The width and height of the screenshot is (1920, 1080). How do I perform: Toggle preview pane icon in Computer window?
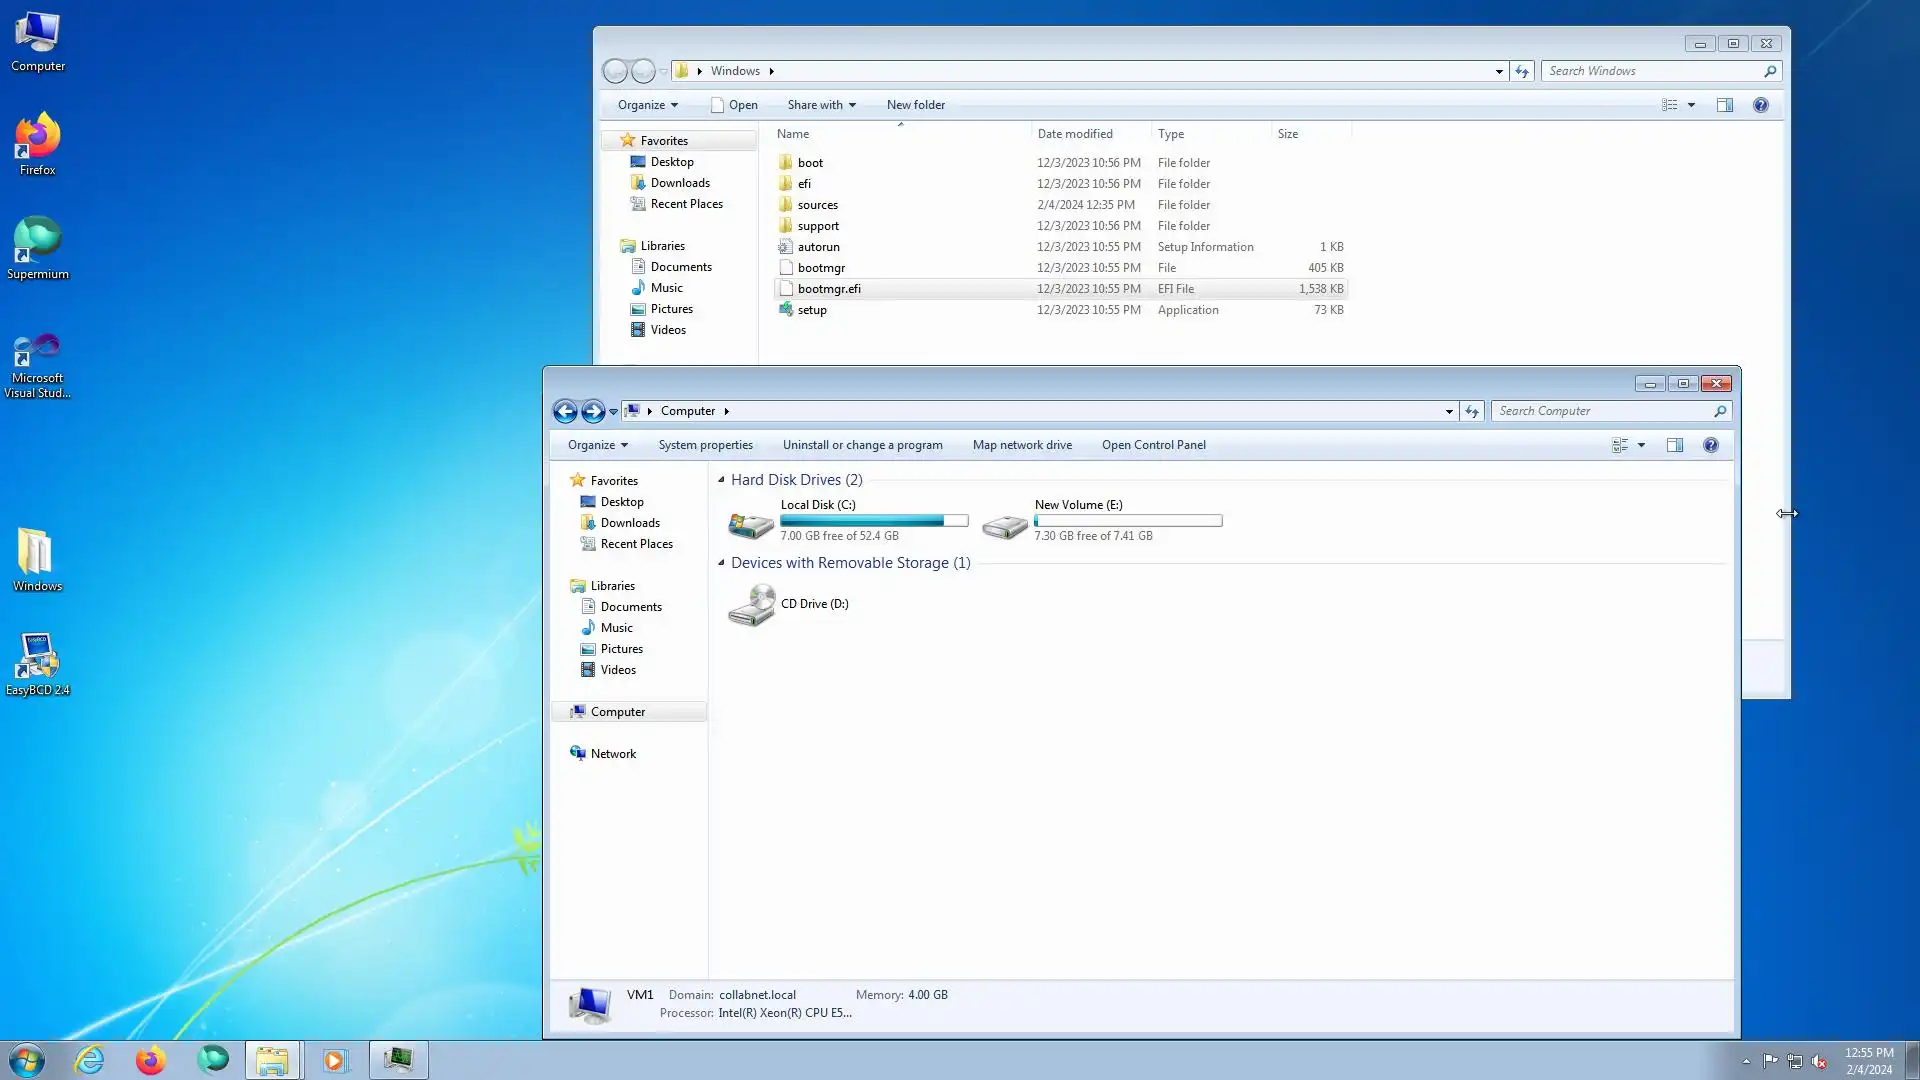click(1675, 445)
